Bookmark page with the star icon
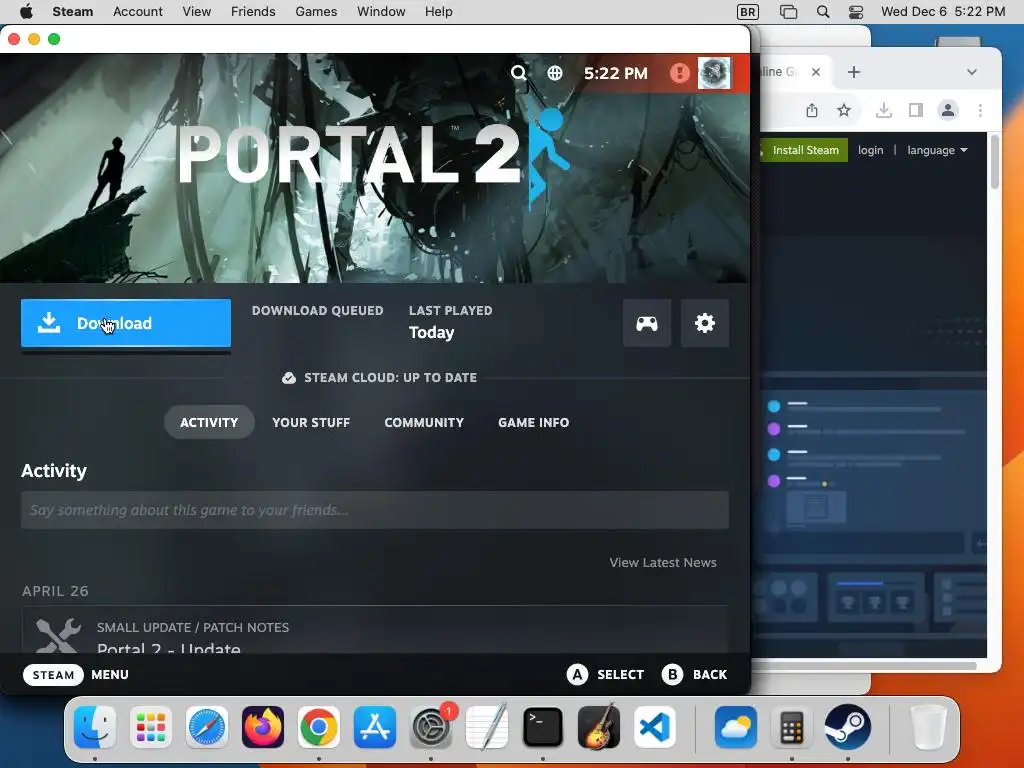Image resolution: width=1024 pixels, height=768 pixels. coord(844,110)
